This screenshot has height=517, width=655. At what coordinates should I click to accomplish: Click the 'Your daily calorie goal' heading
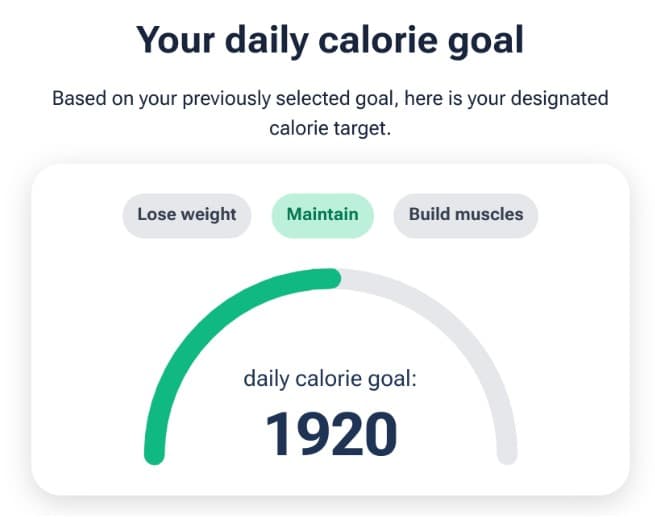point(330,41)
